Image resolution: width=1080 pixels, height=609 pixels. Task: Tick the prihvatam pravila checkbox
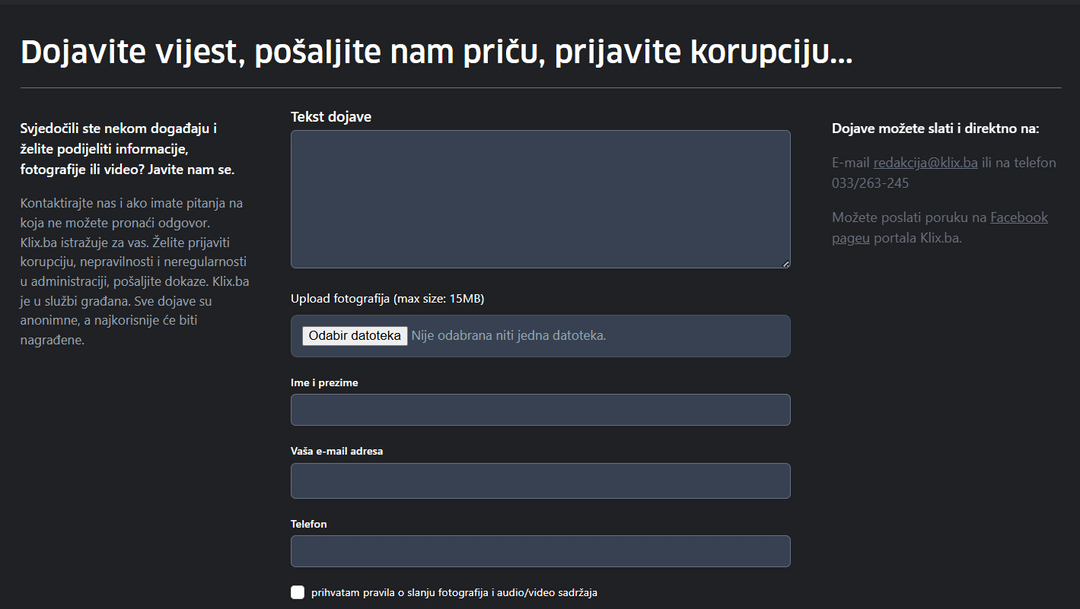tap(298, 592)
